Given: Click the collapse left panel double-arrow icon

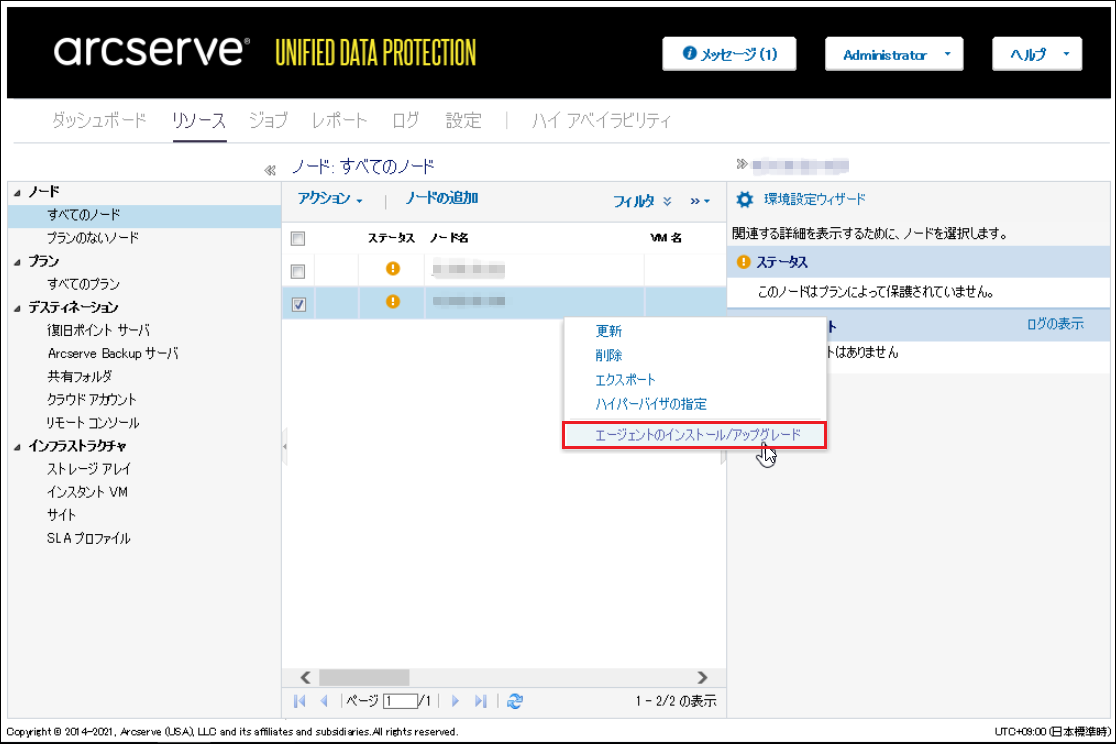Looking at the screenshot, I should pos(270,170).
